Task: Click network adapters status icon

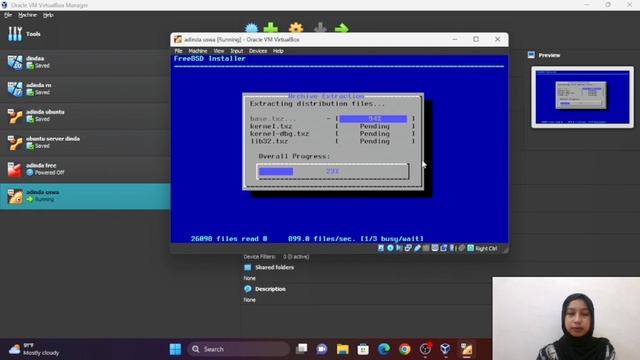Action: click(x=408, y=248)
